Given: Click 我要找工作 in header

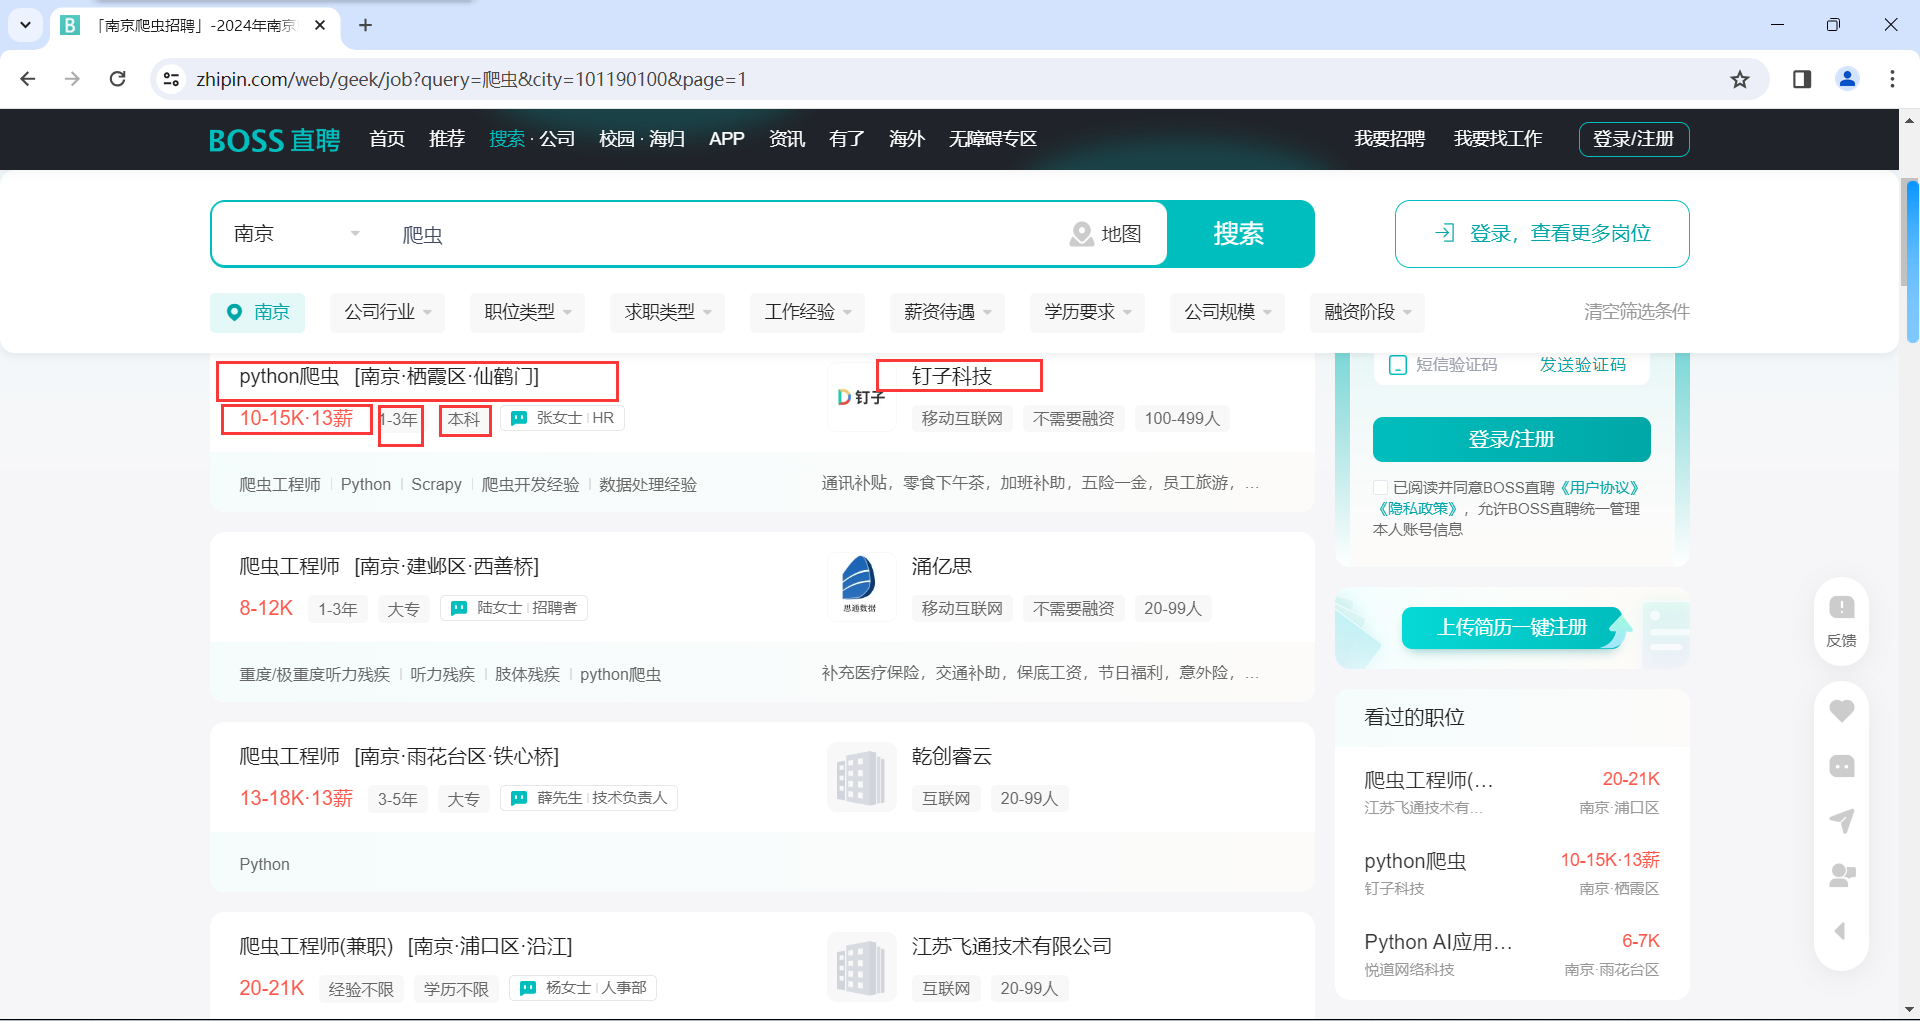Looking at the screenshot, I should click(x=1498, y=139).
